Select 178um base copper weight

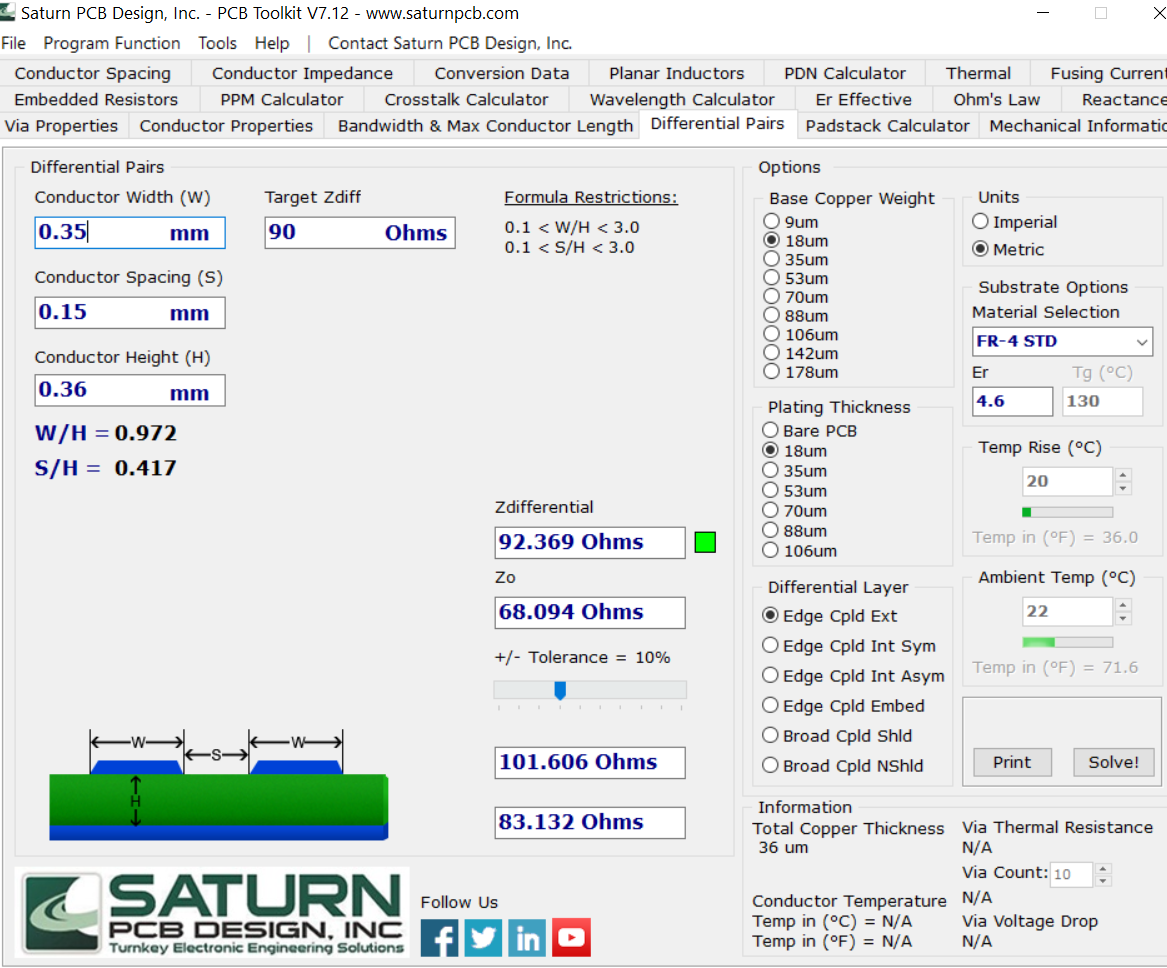click(x=772, y=371)
